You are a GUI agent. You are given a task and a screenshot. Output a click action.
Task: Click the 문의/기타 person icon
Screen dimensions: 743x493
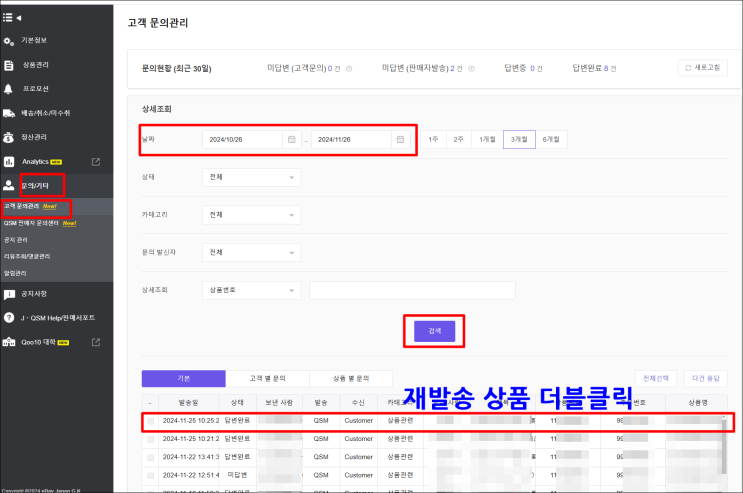coord(9,185)
